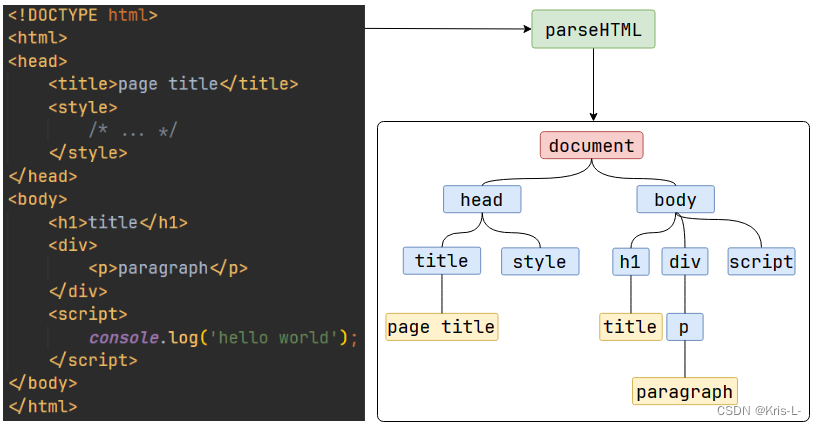Select the yellow 'paragraph' text node
The width and height of the screenshot is (816, 425).
click(x=685, y=392)
